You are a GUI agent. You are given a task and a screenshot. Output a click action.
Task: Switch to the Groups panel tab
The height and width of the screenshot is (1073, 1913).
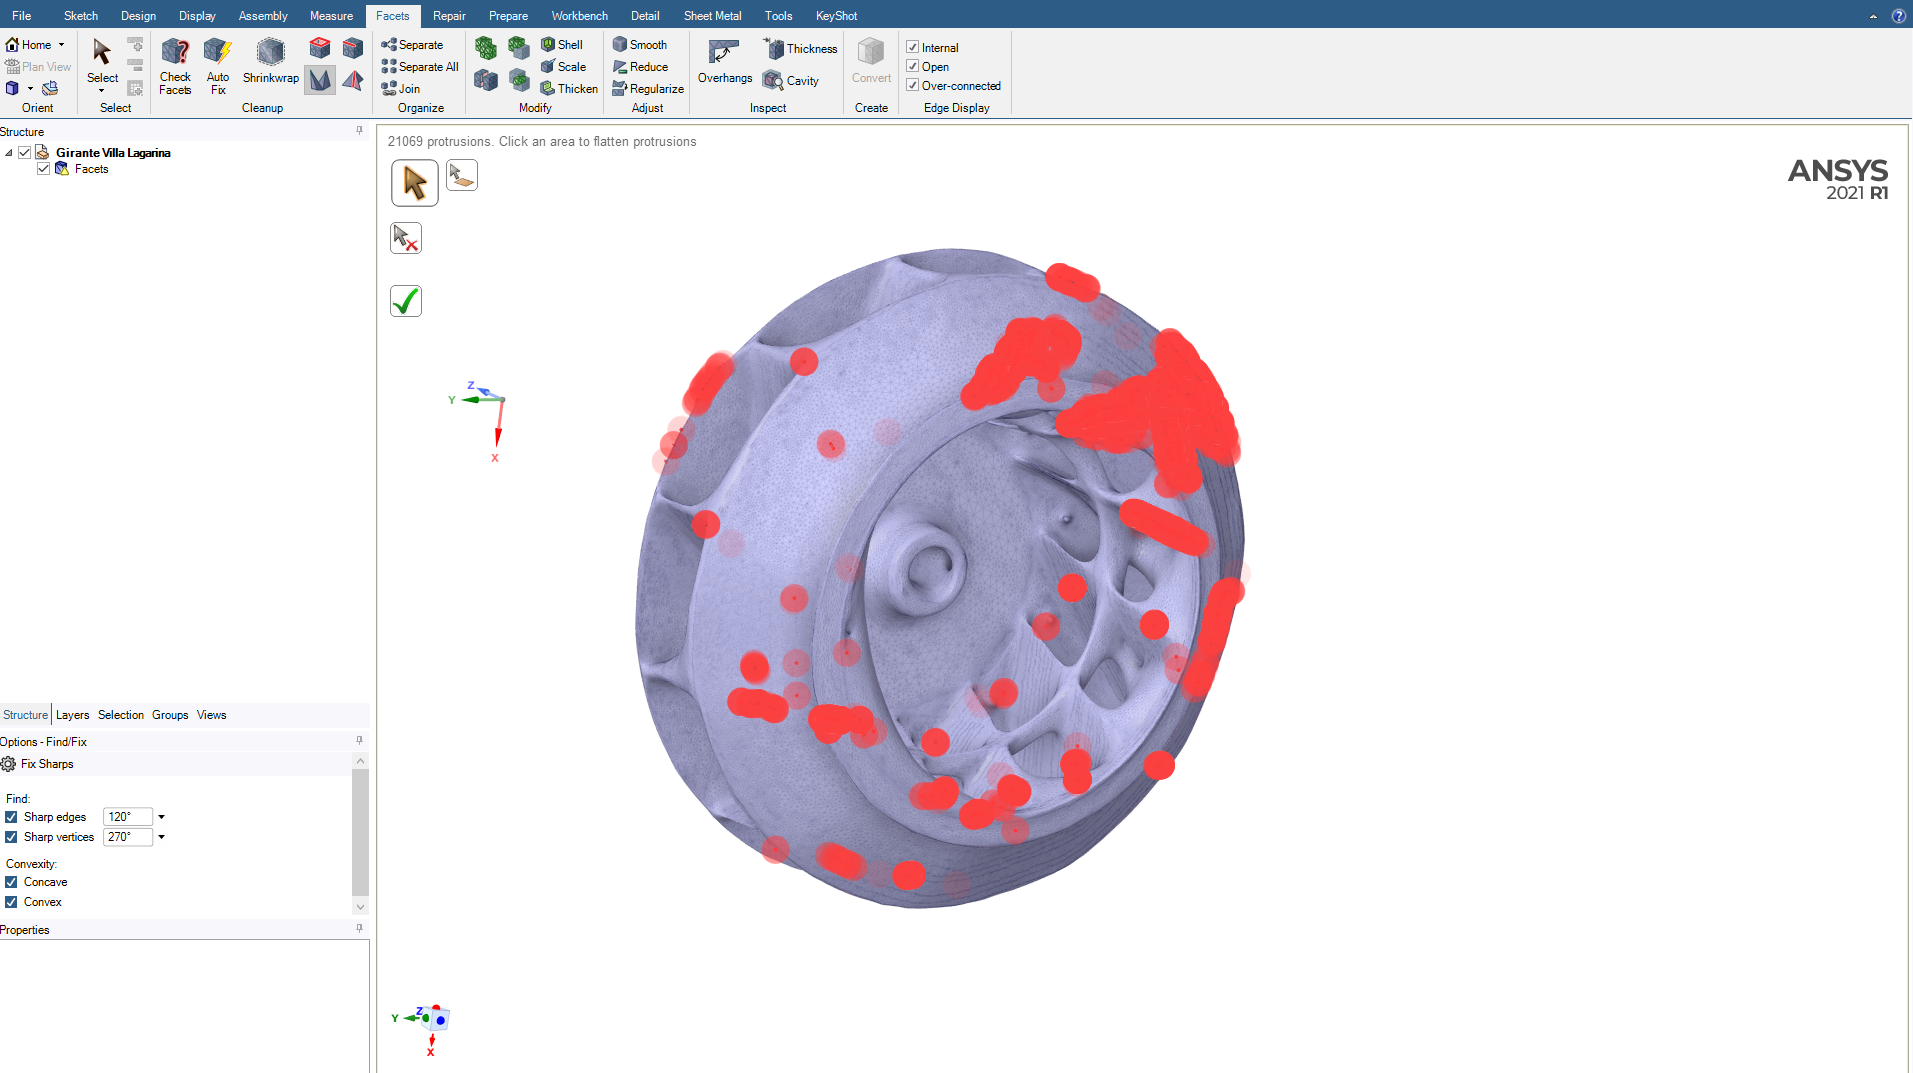(170, 715)
